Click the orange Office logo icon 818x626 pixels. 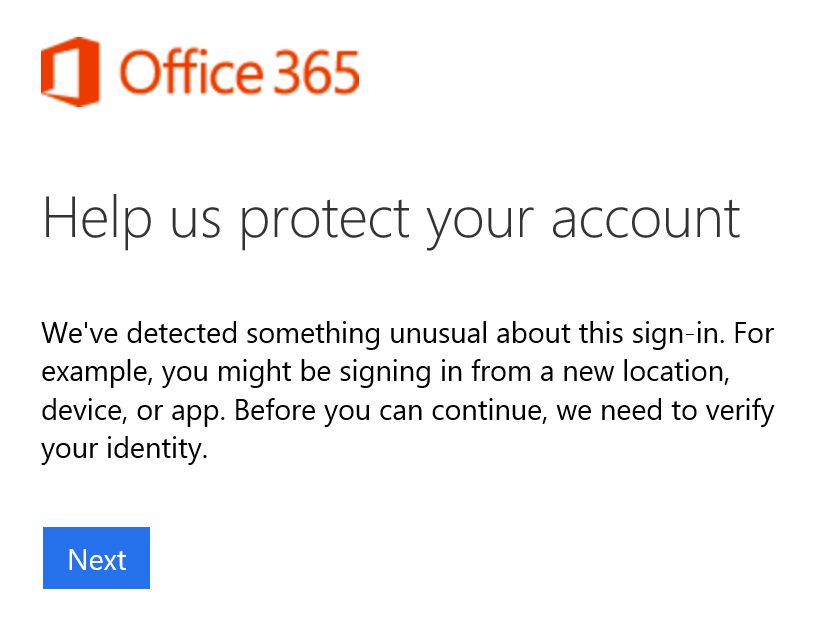(x=72, y=73)
